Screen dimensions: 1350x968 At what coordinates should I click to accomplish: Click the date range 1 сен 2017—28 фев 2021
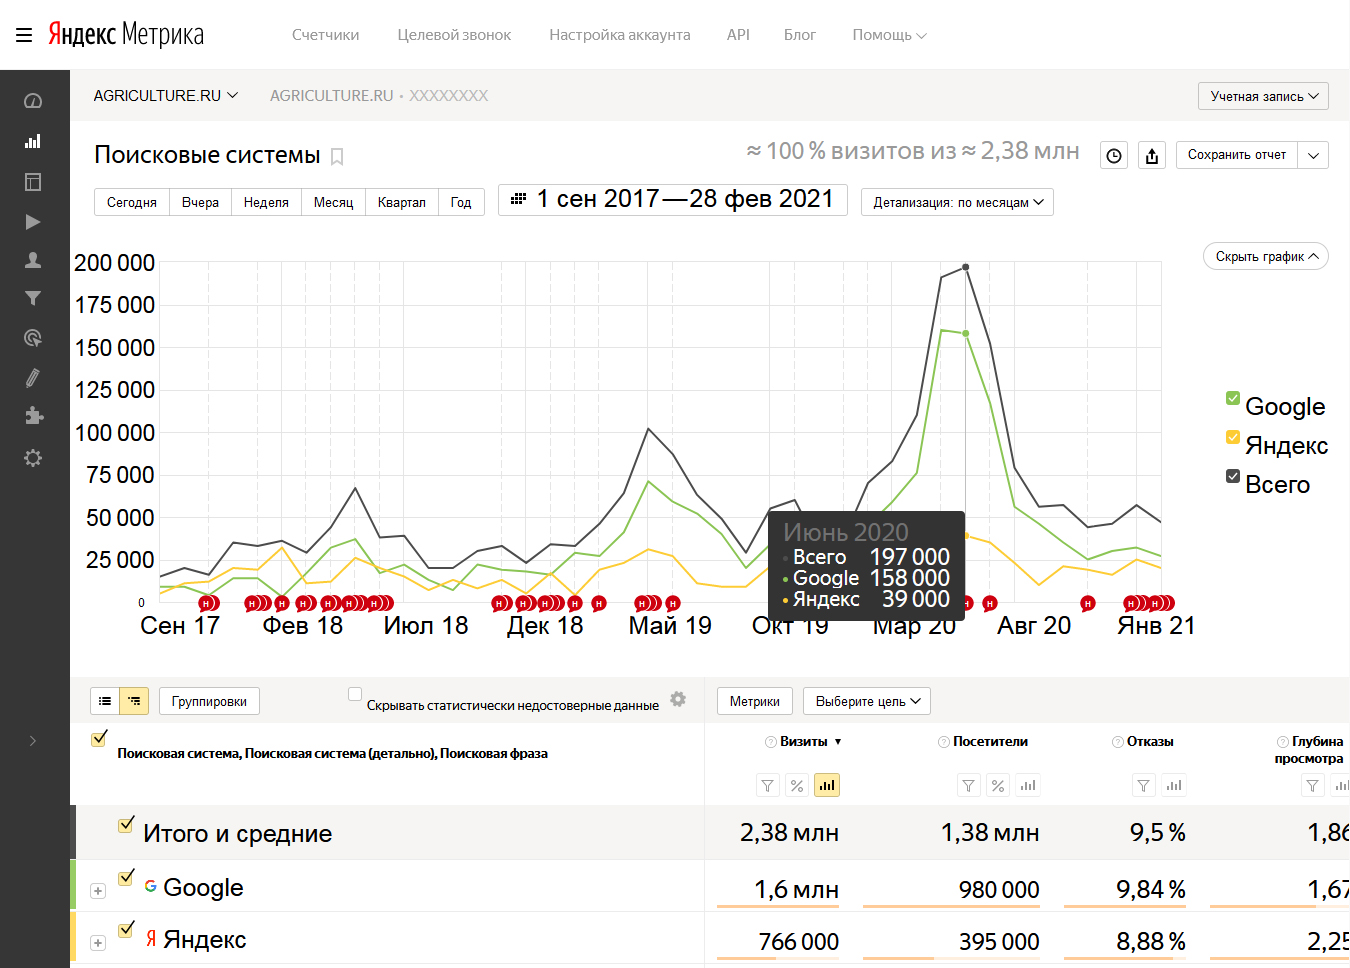click(673, 200)
